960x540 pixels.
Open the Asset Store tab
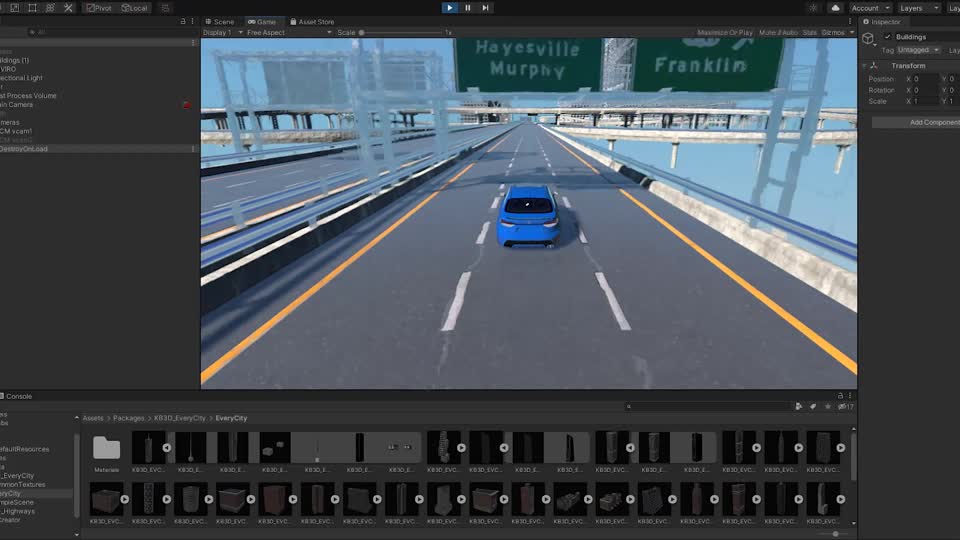(312, 21)
